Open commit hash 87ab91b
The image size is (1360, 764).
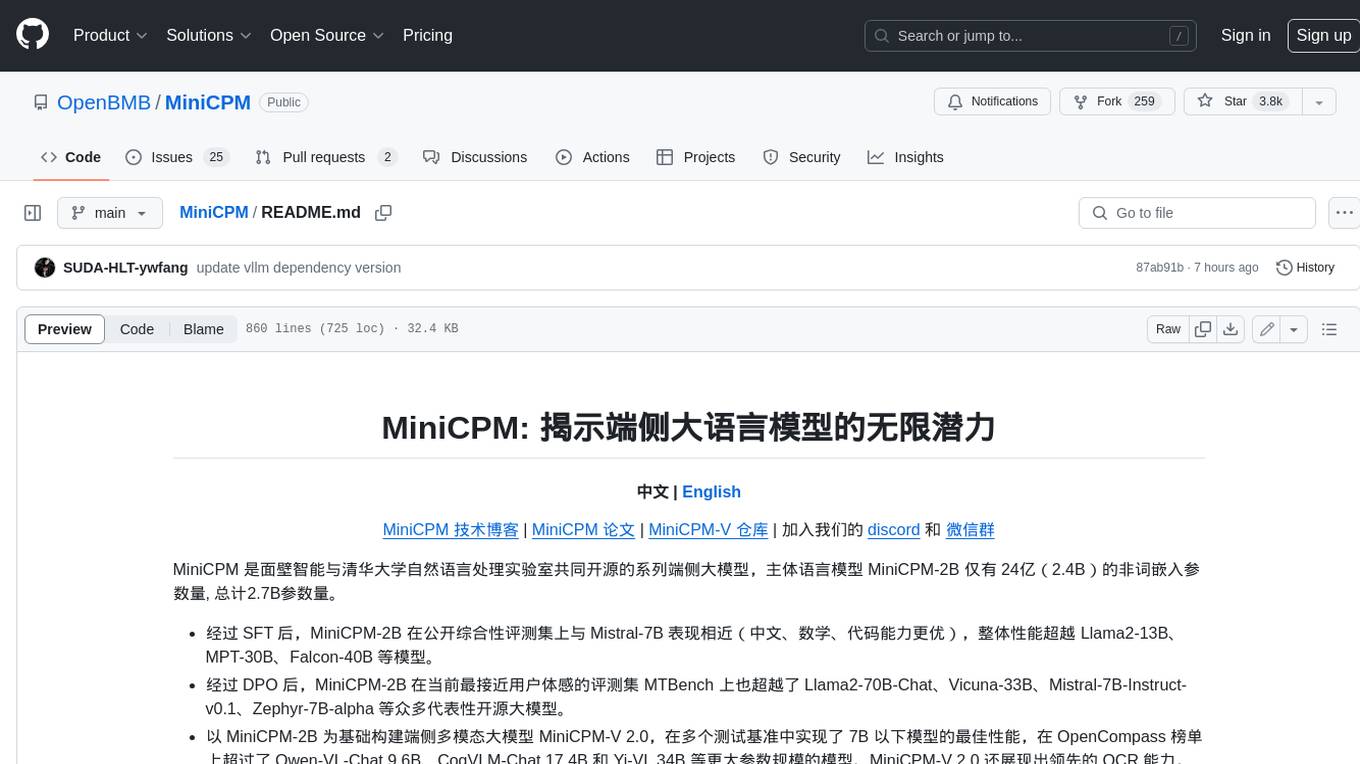coord(1159,268)
